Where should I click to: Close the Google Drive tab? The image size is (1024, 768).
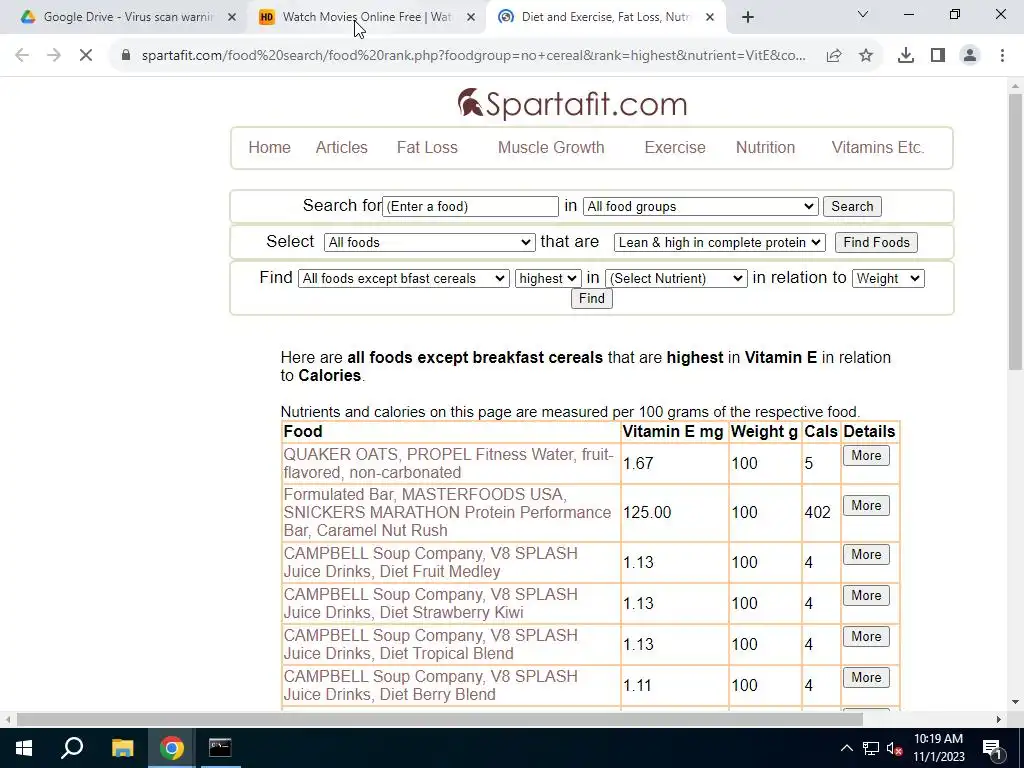(x=232, y=18)
